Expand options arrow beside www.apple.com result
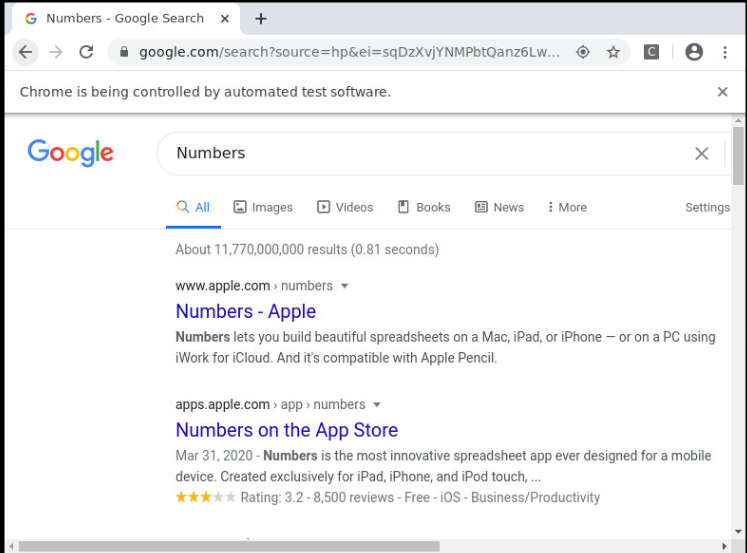 [345, 286]
